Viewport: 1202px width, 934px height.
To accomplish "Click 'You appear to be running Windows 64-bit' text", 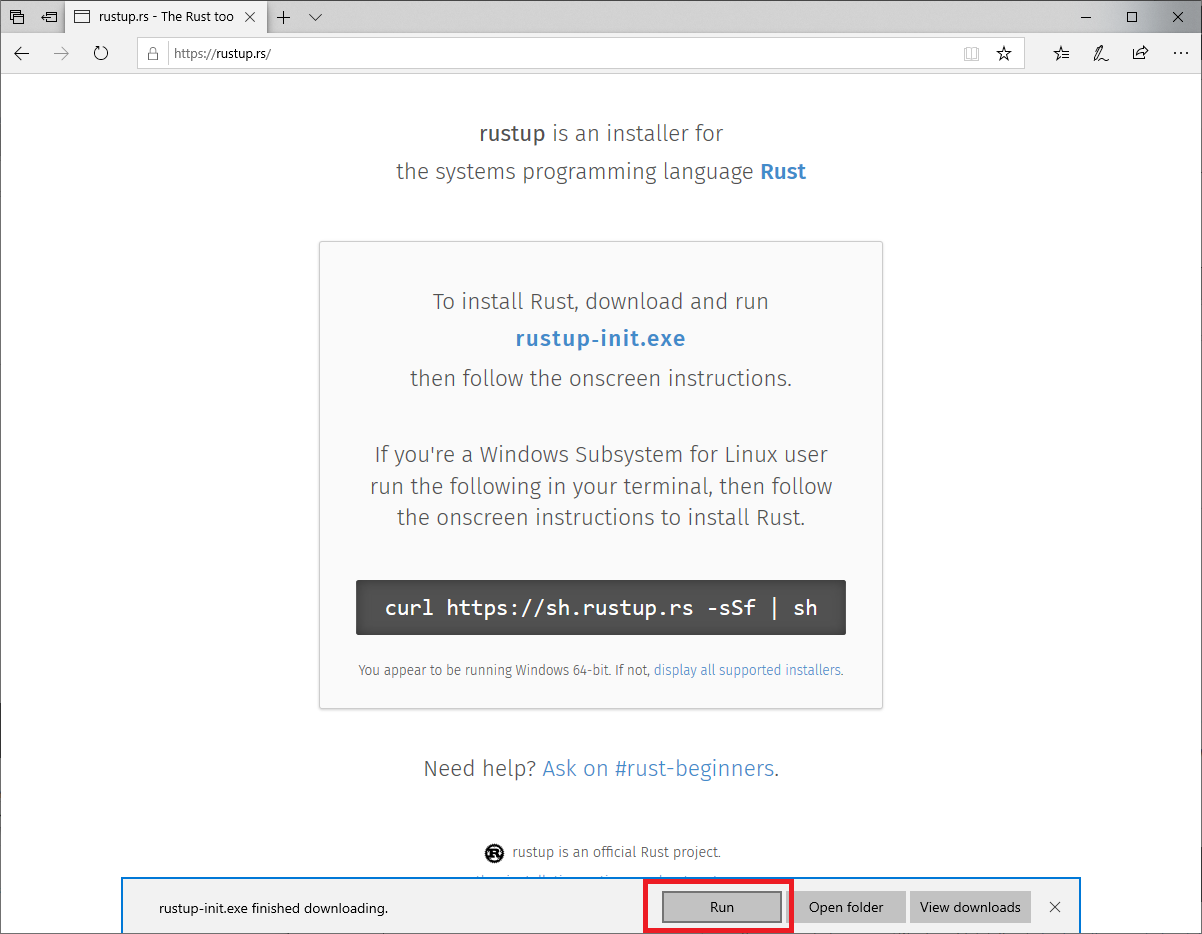I will coord(484,670).
